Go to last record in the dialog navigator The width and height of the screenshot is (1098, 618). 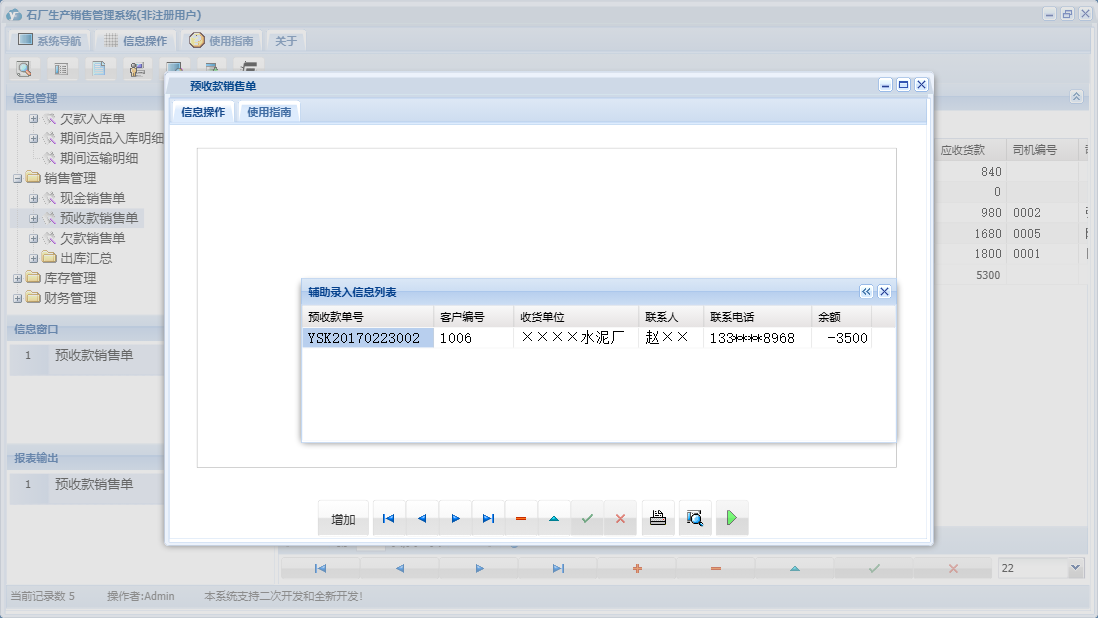pos(488,518)
